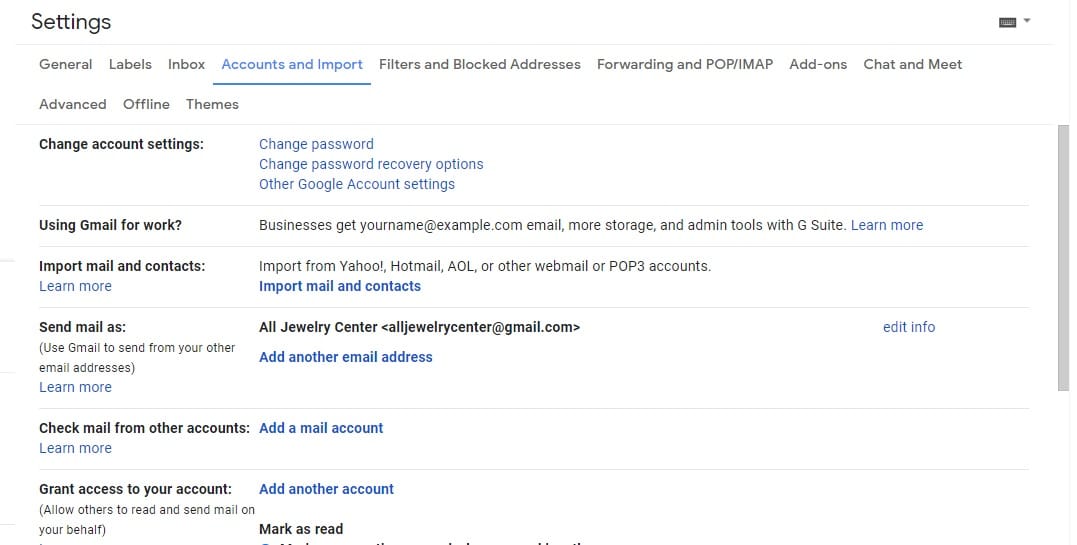
Task: Click Add another email address
Action: (345, 357)
